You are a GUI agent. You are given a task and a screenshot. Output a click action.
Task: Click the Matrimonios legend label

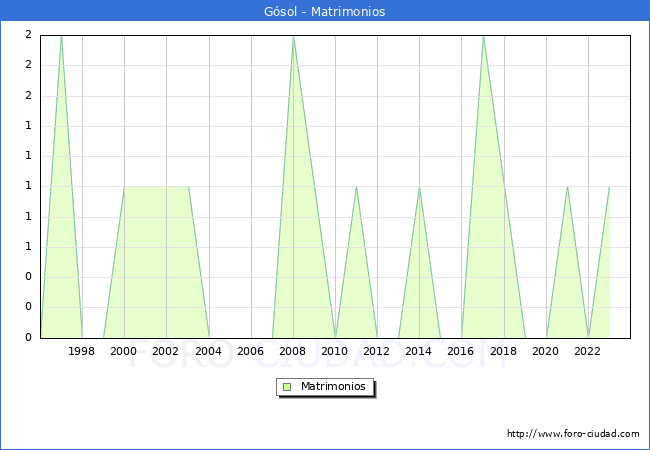[333, 387]
